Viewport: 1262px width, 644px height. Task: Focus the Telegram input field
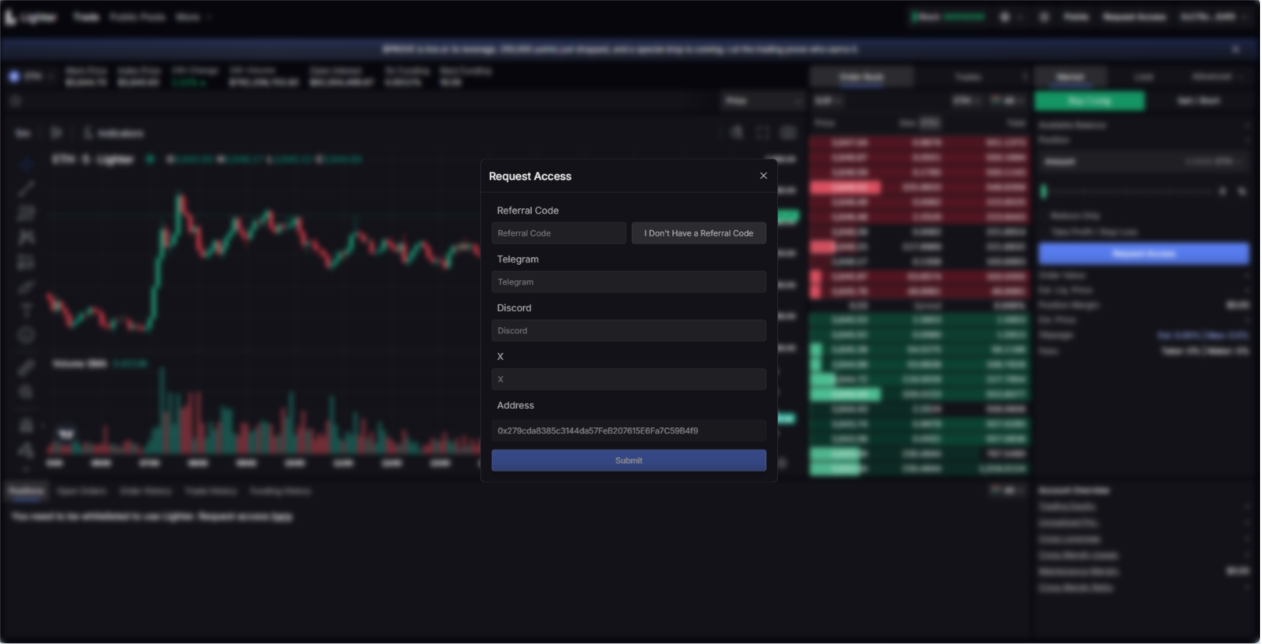coord(628,282)
